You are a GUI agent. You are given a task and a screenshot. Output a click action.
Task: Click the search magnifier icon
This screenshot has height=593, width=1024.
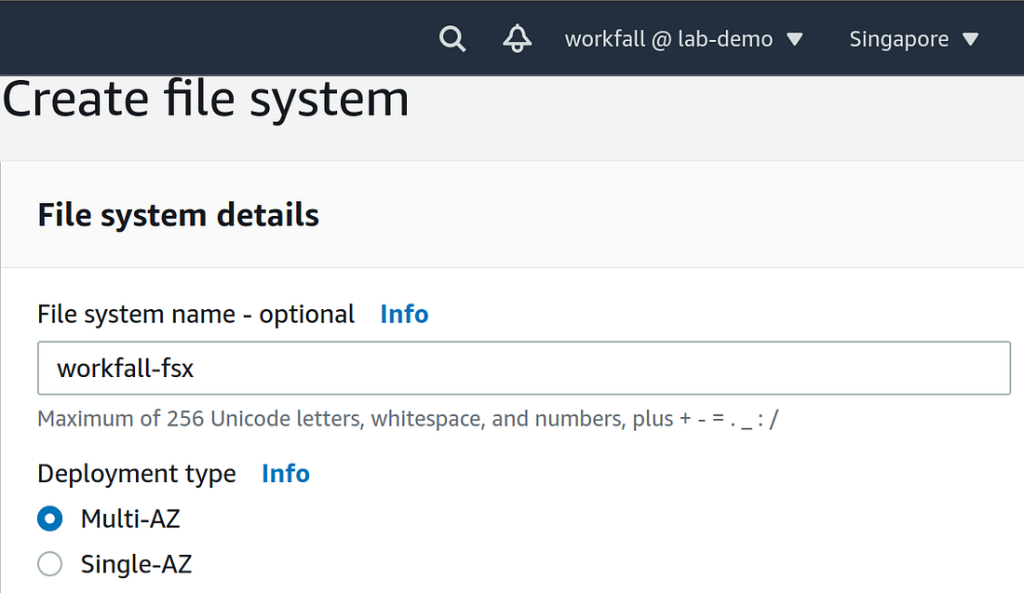[x=453, y=39]
